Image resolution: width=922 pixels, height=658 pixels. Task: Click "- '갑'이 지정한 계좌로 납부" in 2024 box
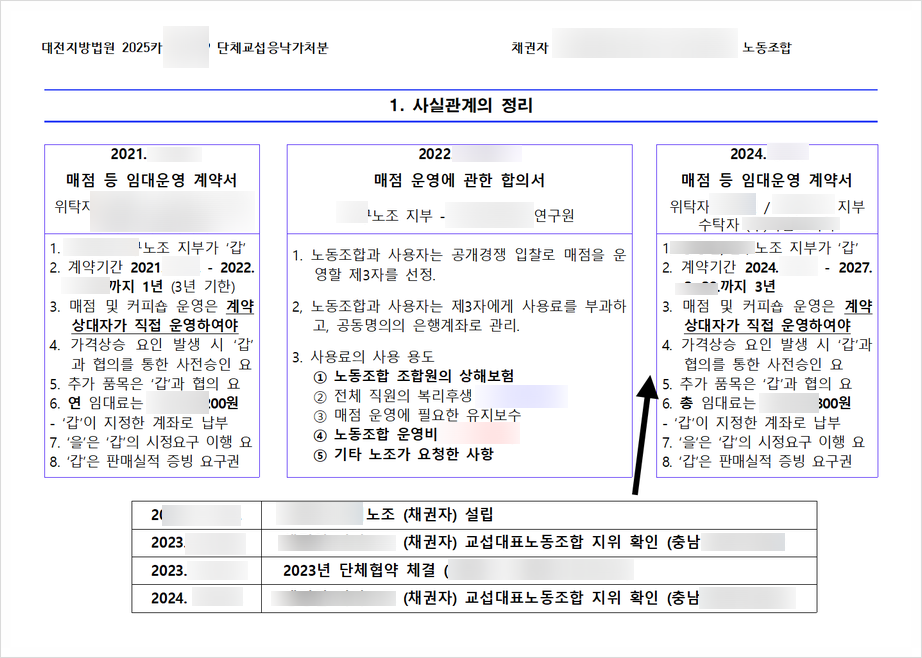click(751, 423)
